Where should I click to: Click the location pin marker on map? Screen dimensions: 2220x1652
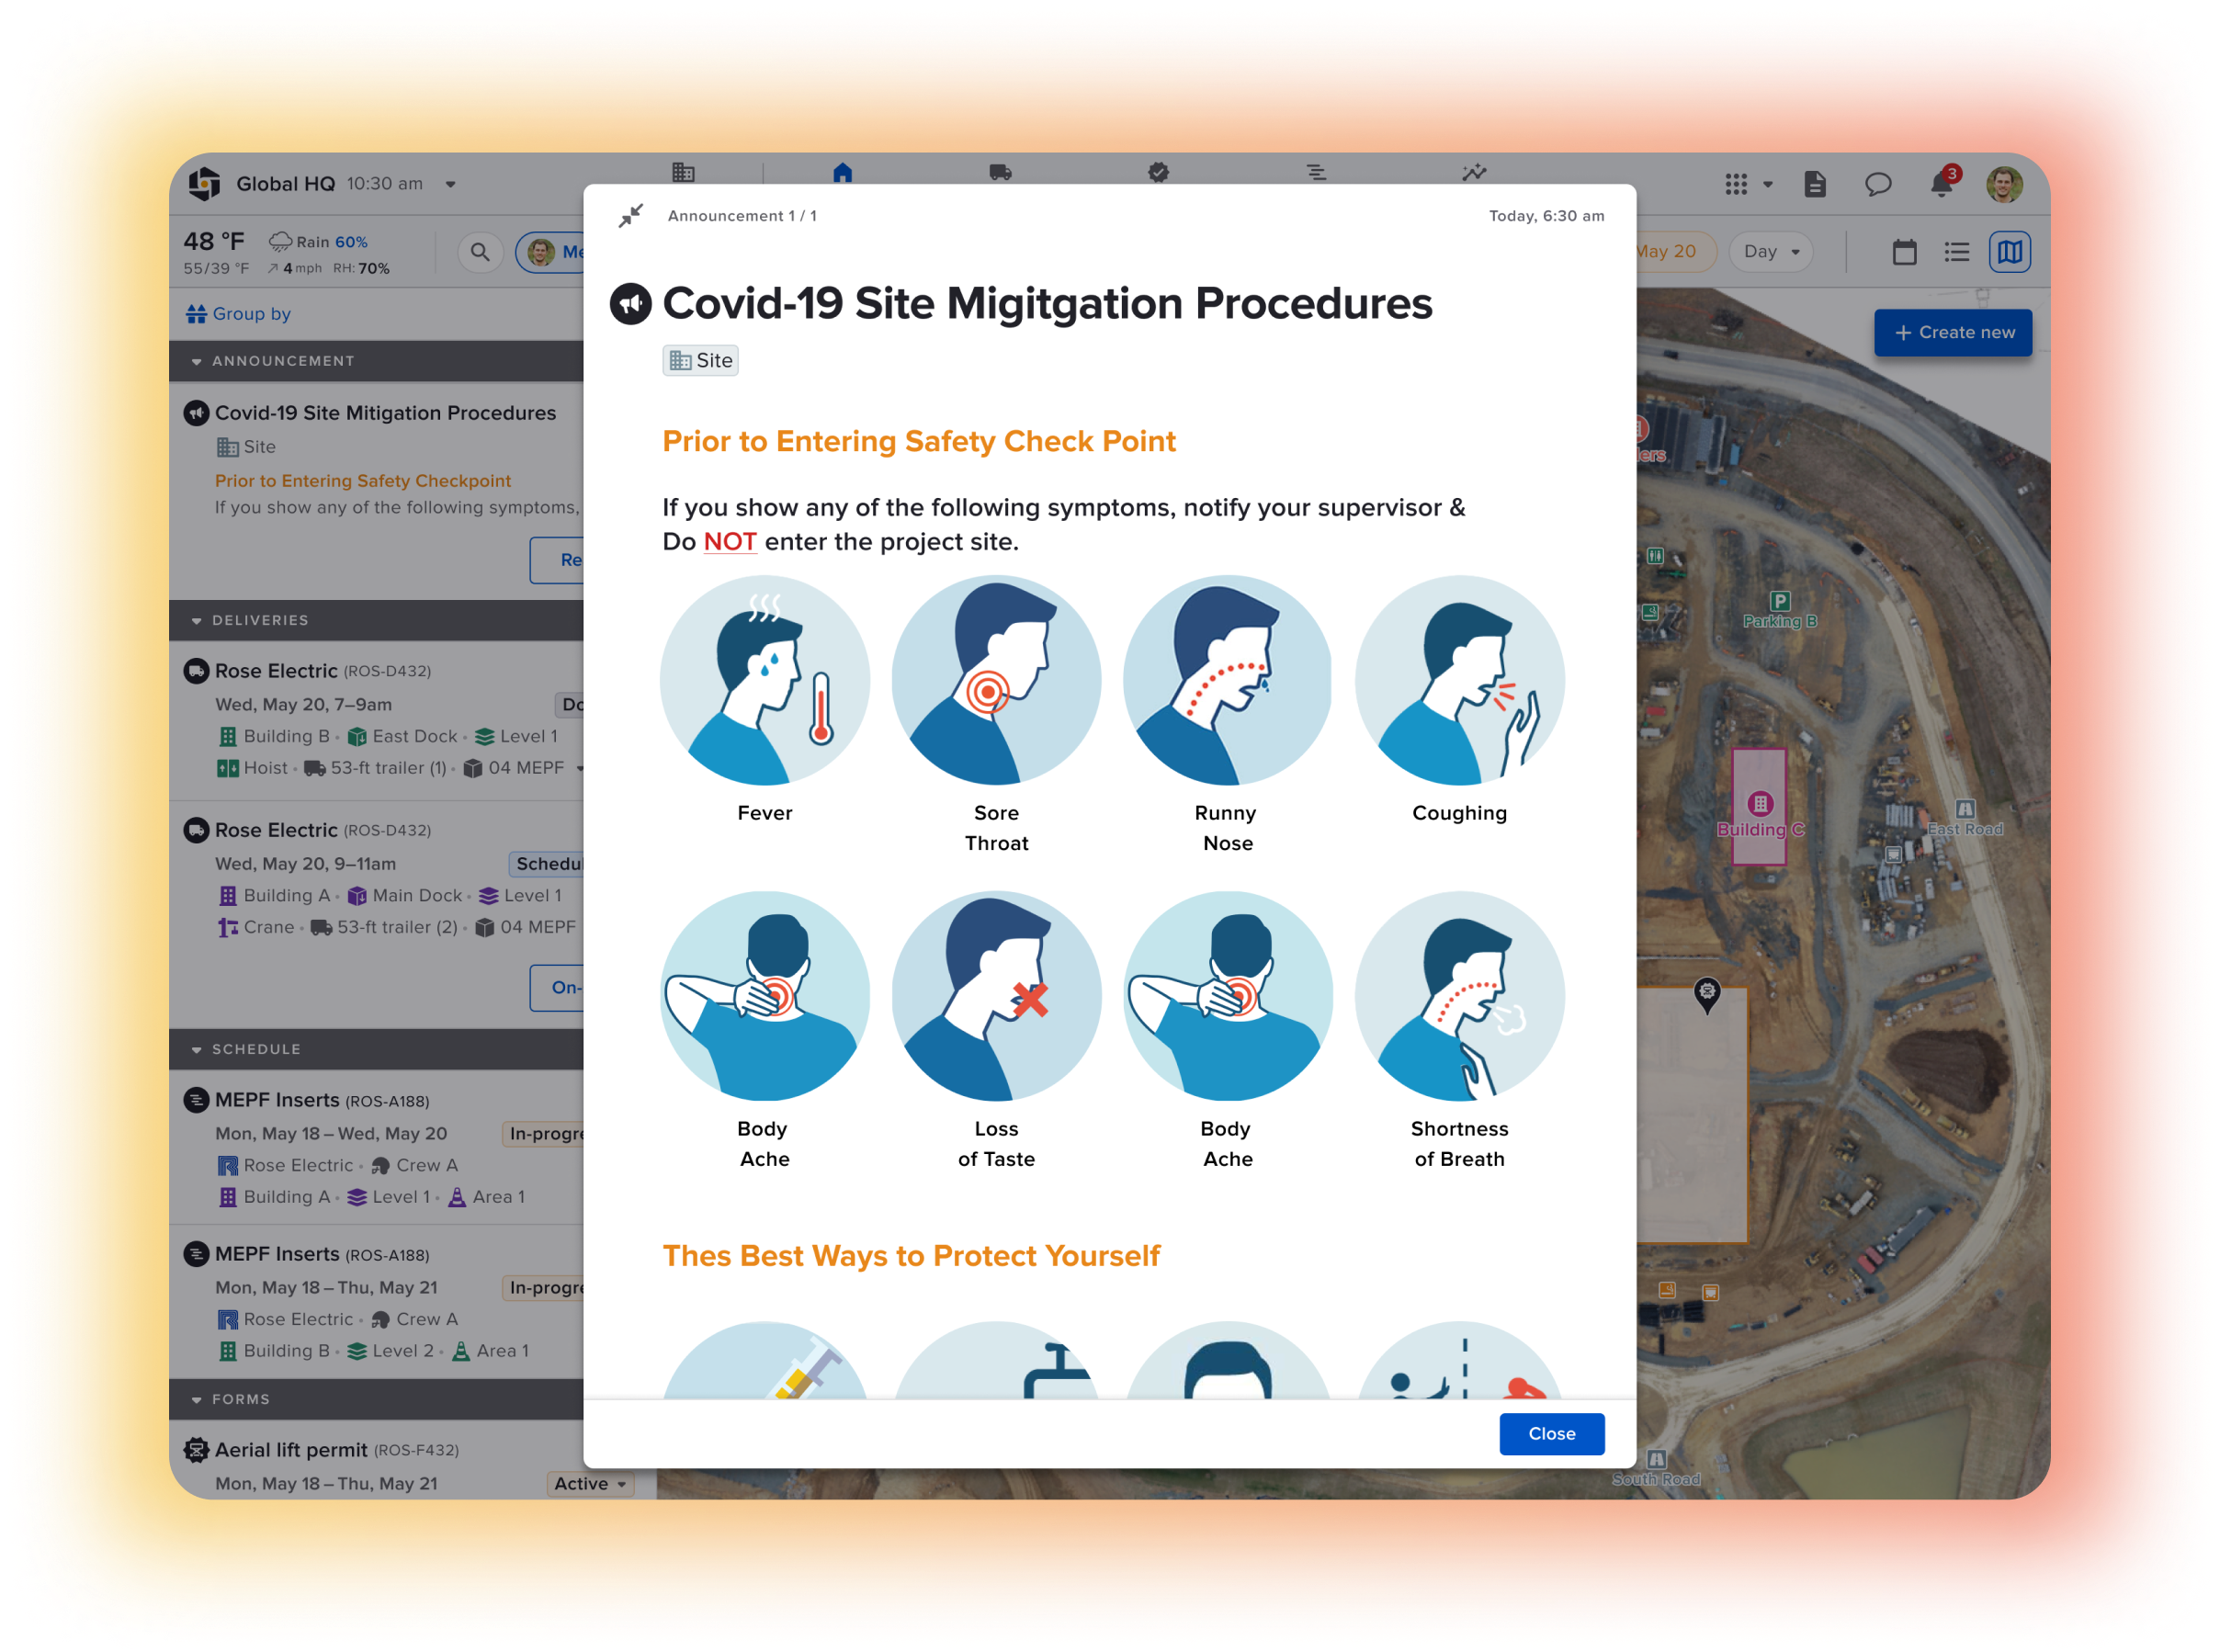1706,996
